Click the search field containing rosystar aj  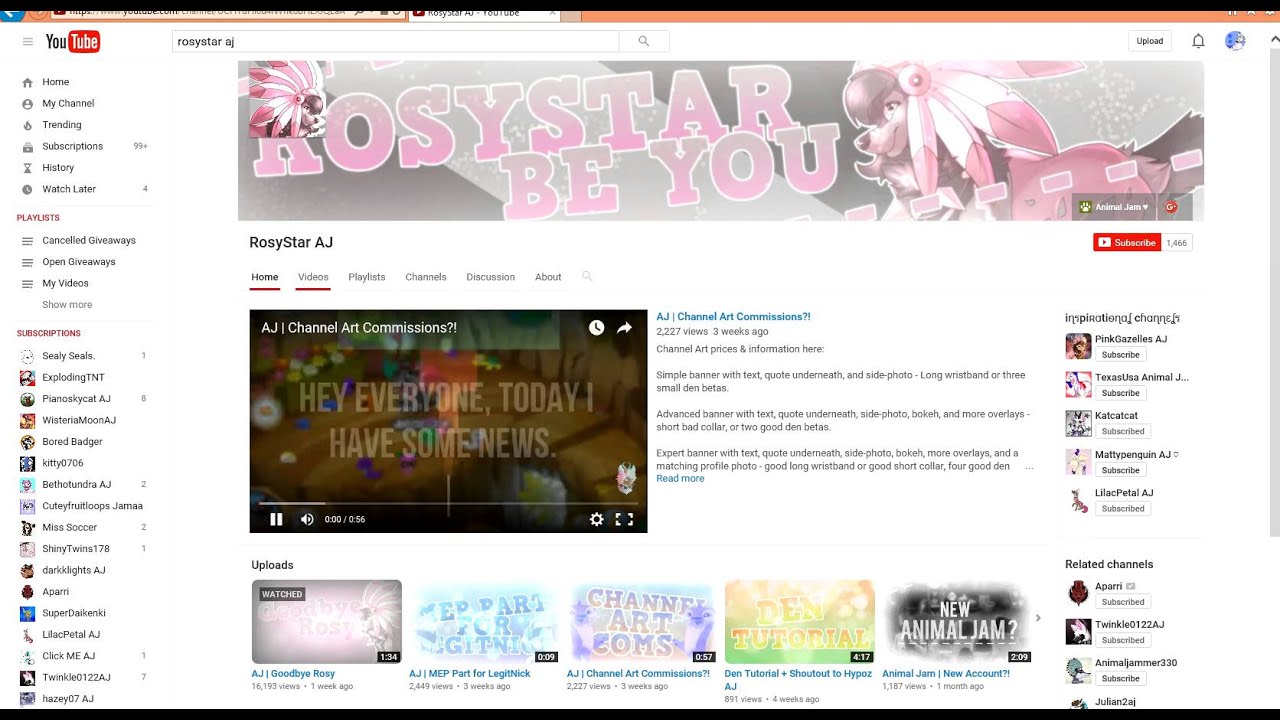coord(396,41)
